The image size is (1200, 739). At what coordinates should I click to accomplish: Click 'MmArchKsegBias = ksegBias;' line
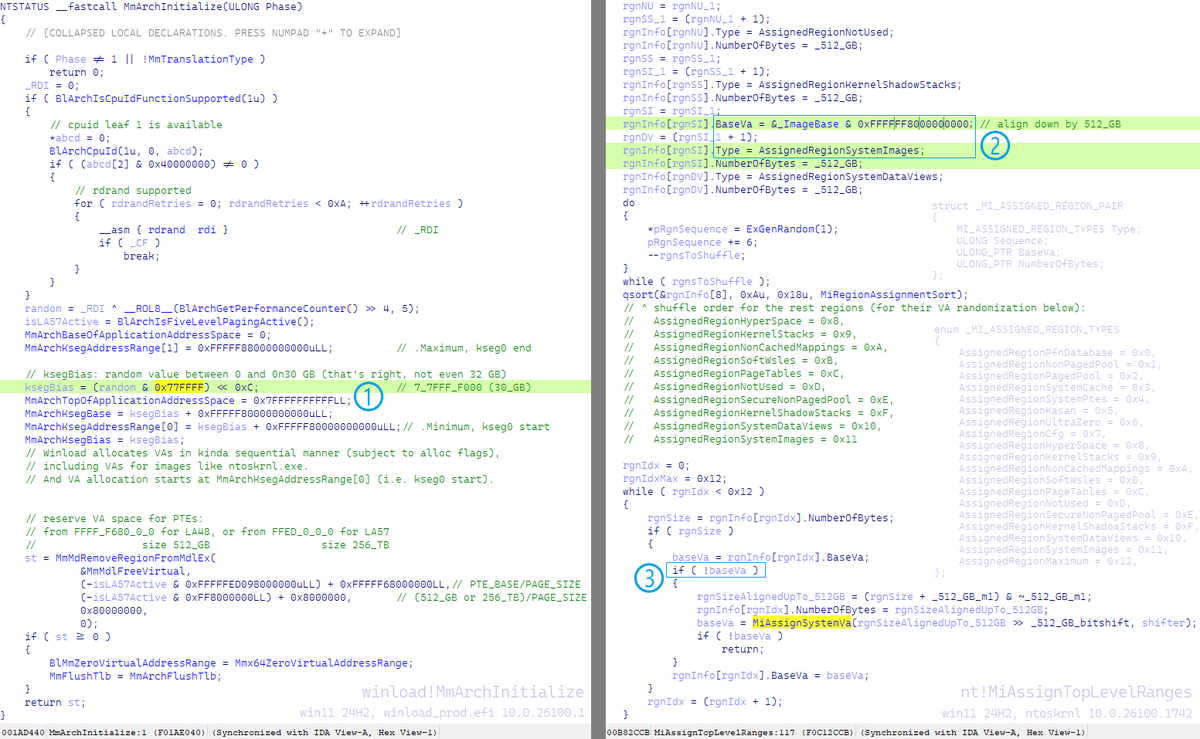[107, 438]
